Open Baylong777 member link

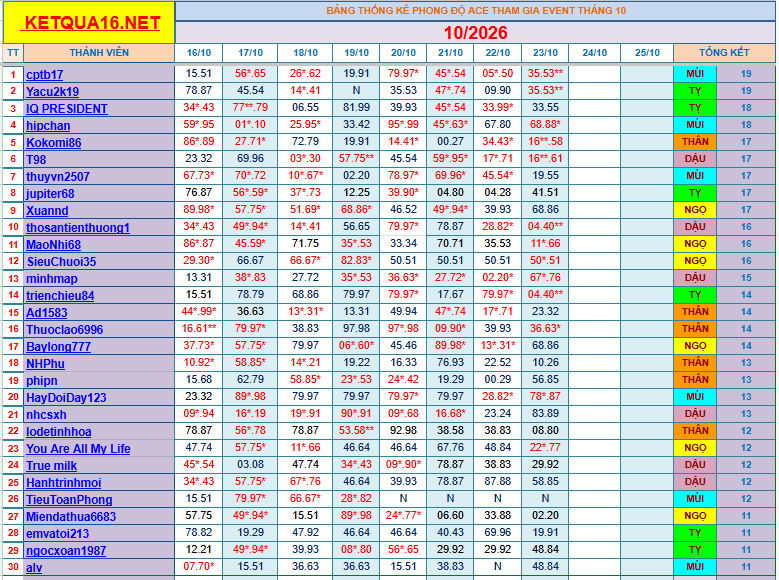pos(59,346)
